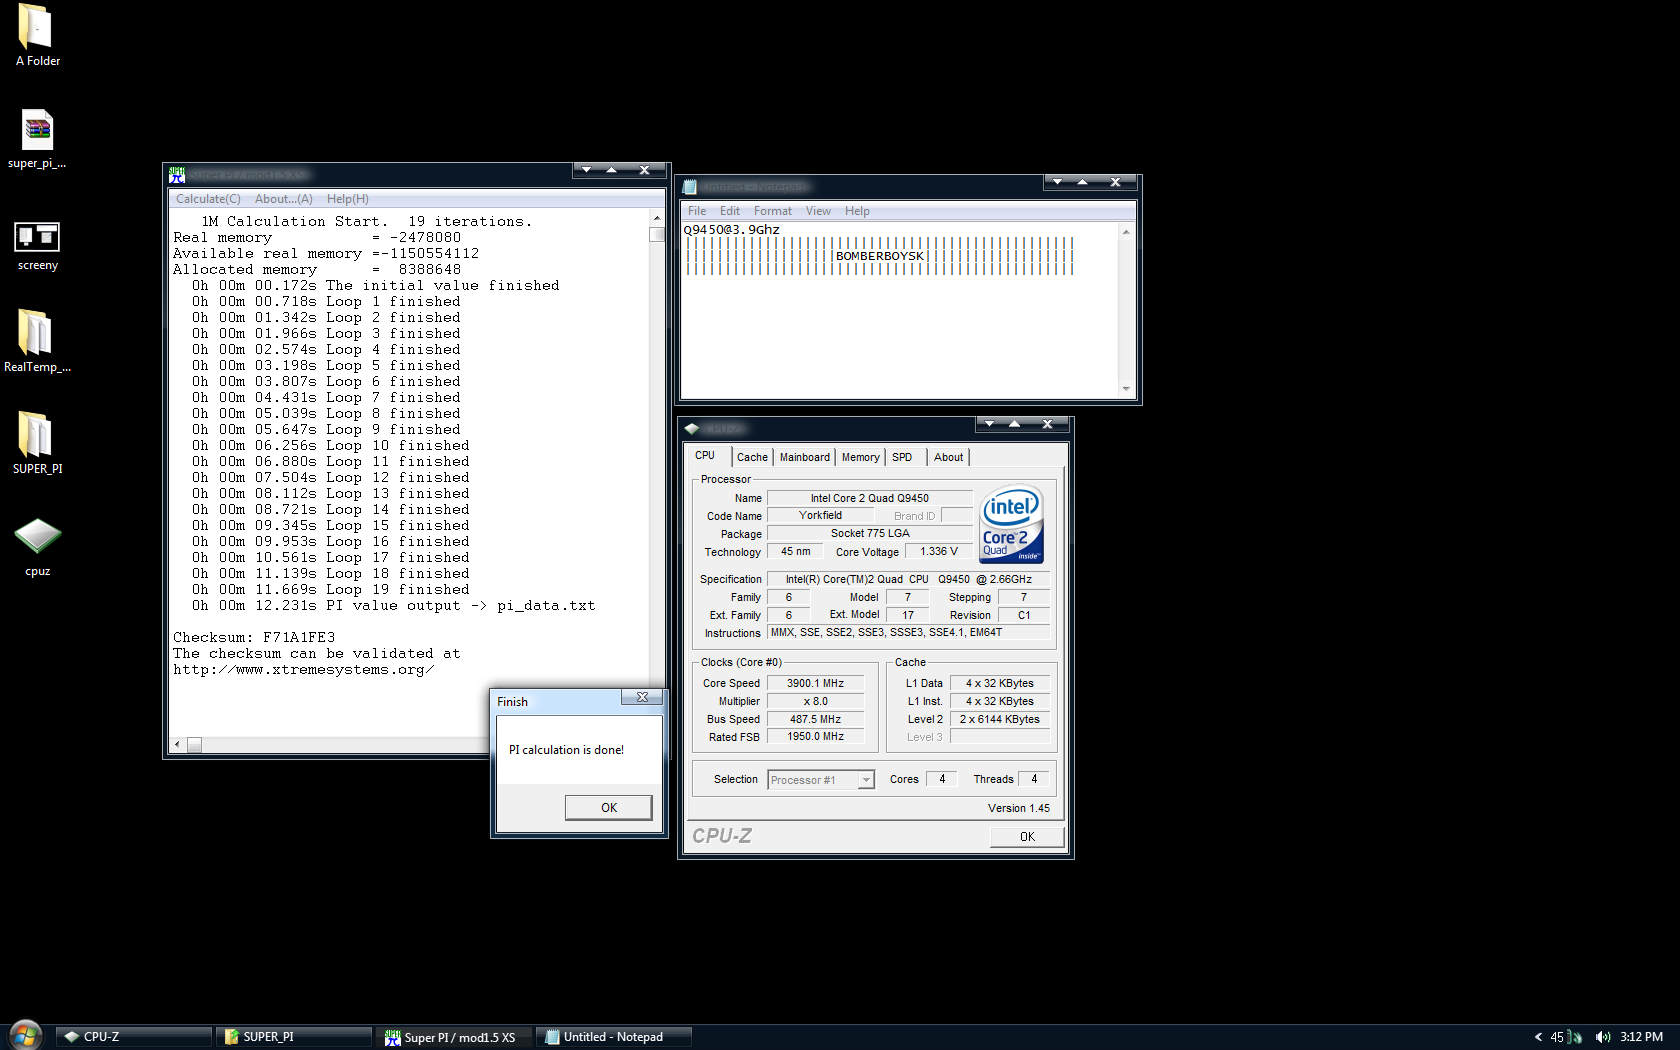Click OK in Finish dialog

[609, 808]
